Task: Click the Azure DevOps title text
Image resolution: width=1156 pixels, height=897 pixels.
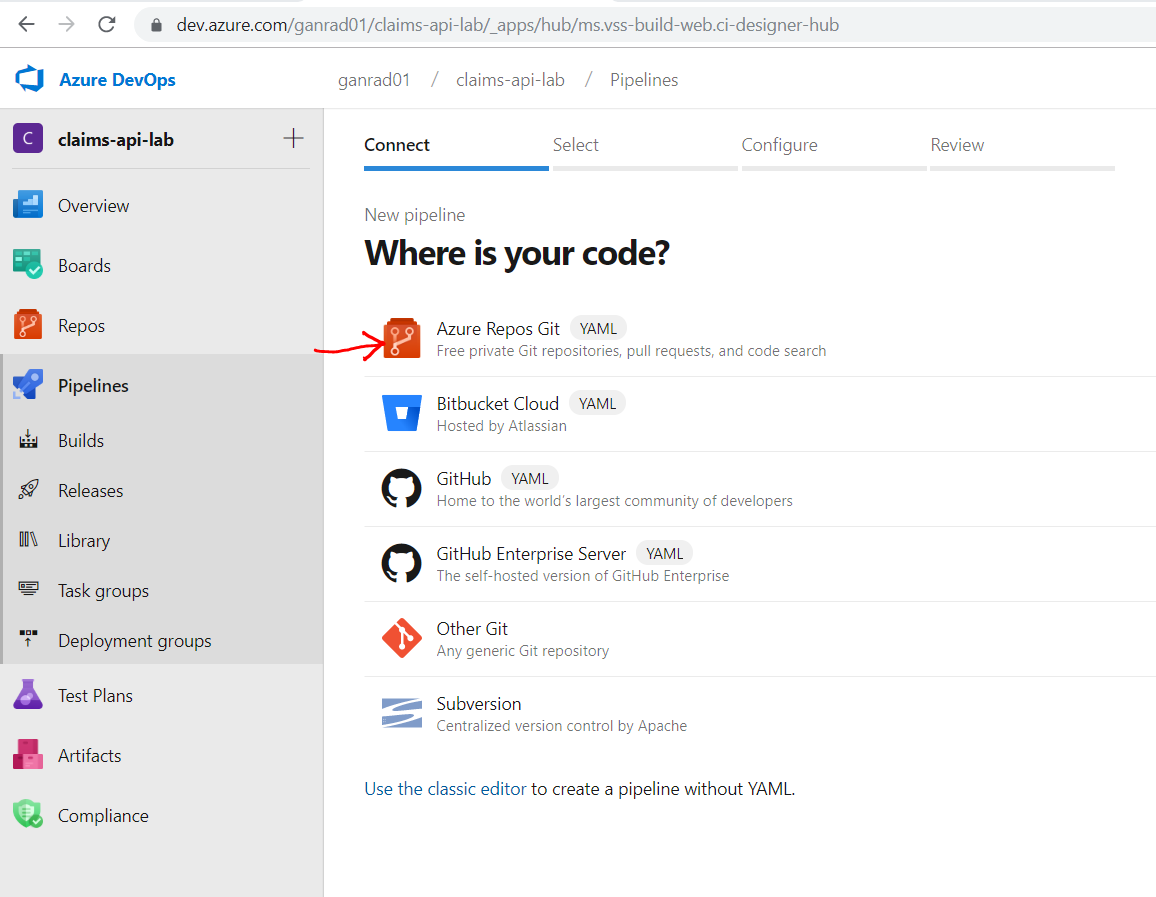Action: pos(117,80)
